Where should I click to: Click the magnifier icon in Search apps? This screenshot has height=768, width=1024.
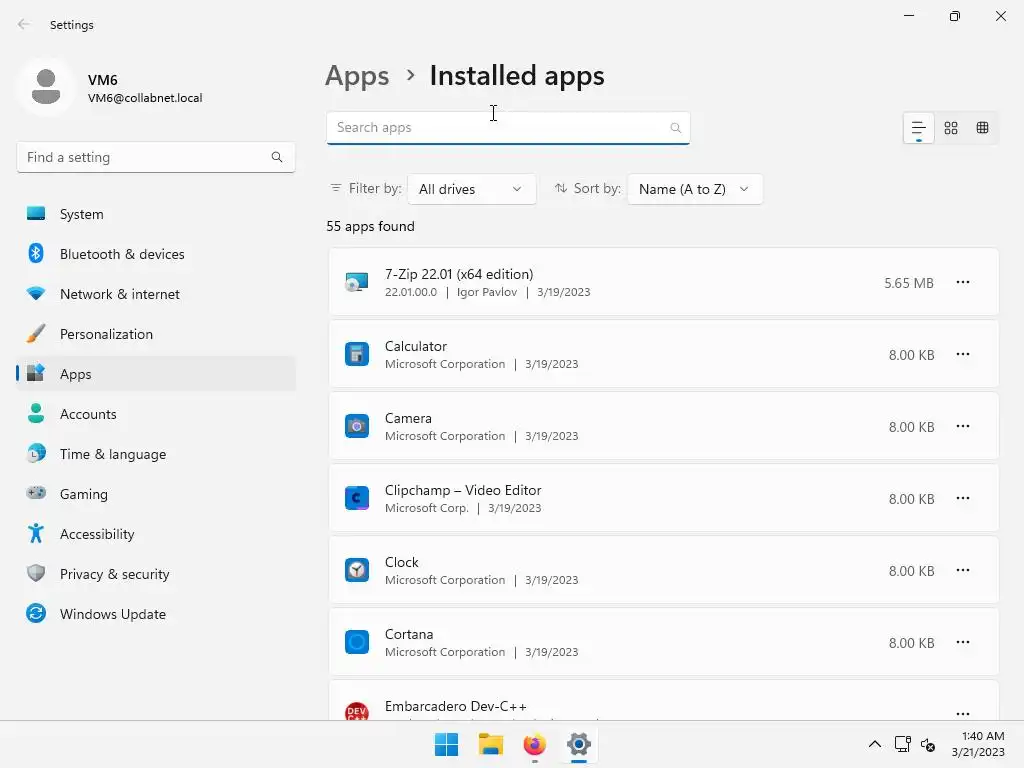point(675,128)
